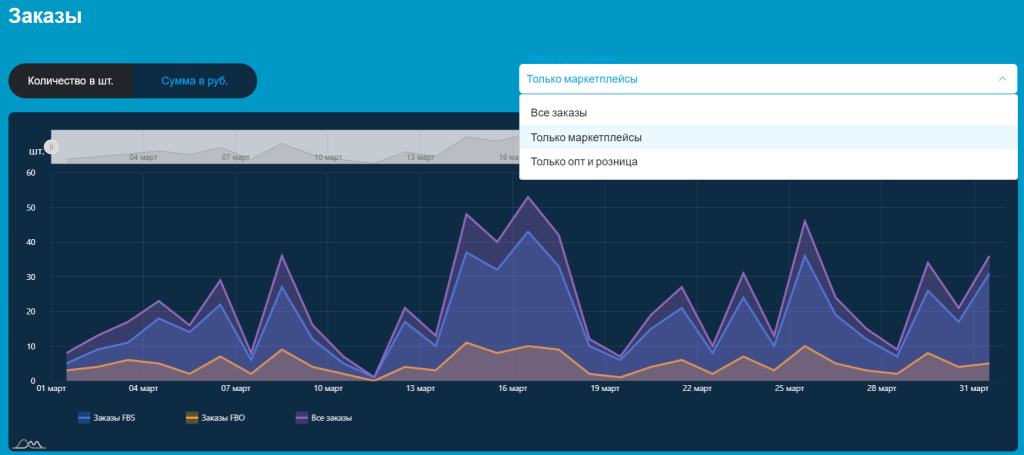
Task: Toggle Заказы FBS series via its legend label
Action: coord(115,418)
